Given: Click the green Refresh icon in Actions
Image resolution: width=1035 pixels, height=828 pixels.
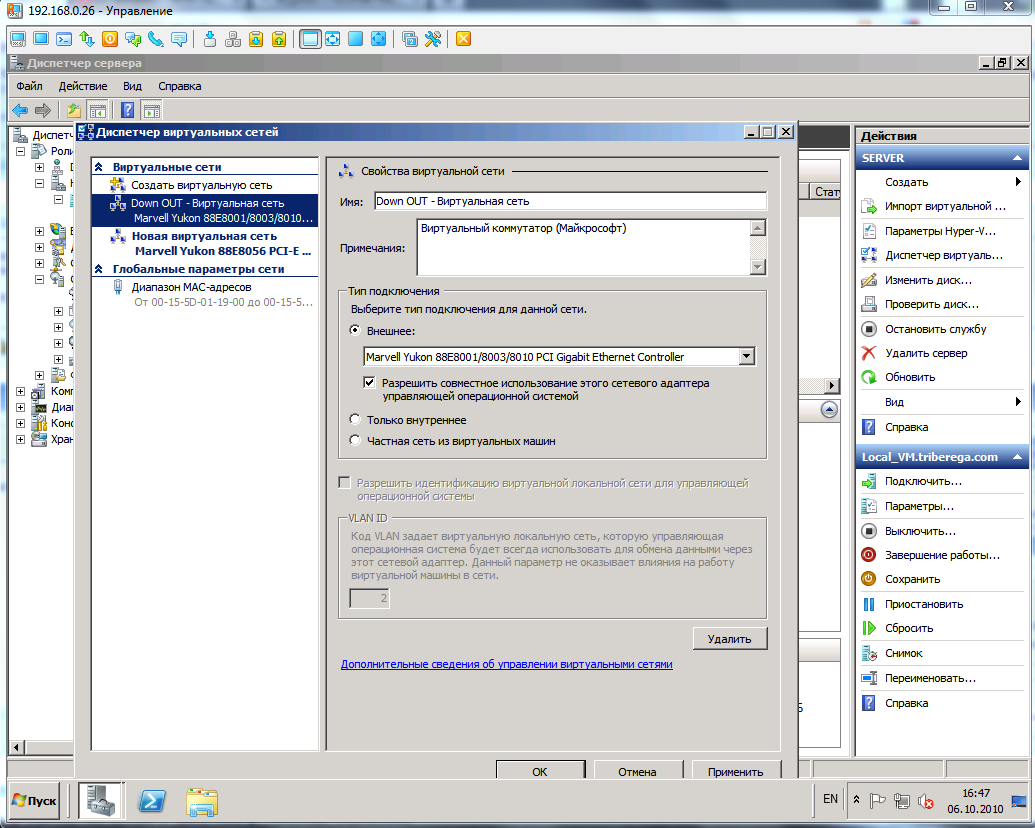Looking at the screenshot, I should (869, 378).
